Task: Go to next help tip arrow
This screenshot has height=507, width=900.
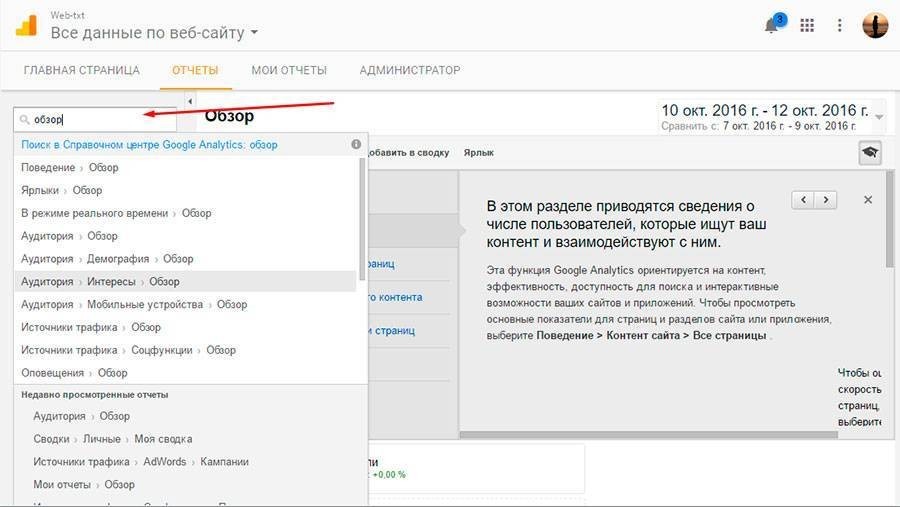Action: [825, 200]
